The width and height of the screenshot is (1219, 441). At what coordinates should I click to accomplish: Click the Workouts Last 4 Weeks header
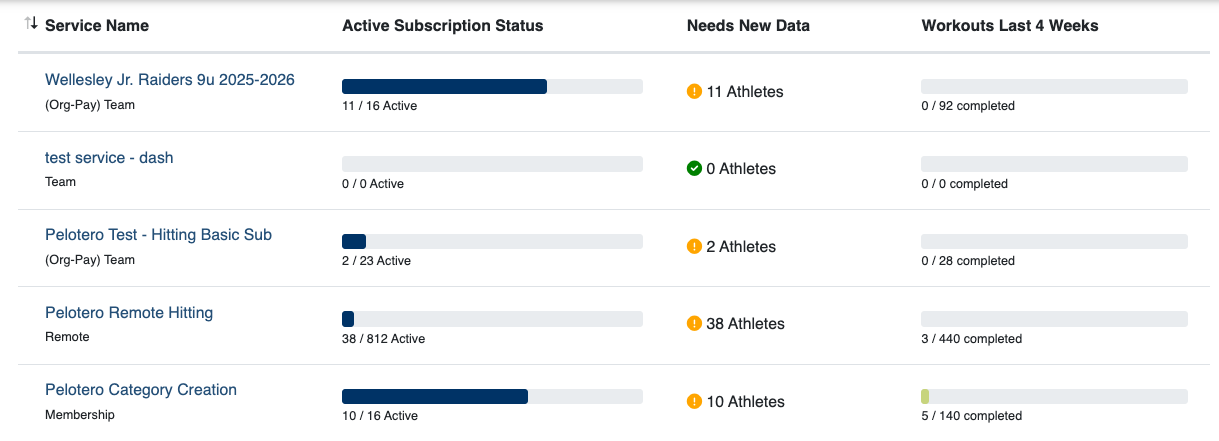(1010, 26)
